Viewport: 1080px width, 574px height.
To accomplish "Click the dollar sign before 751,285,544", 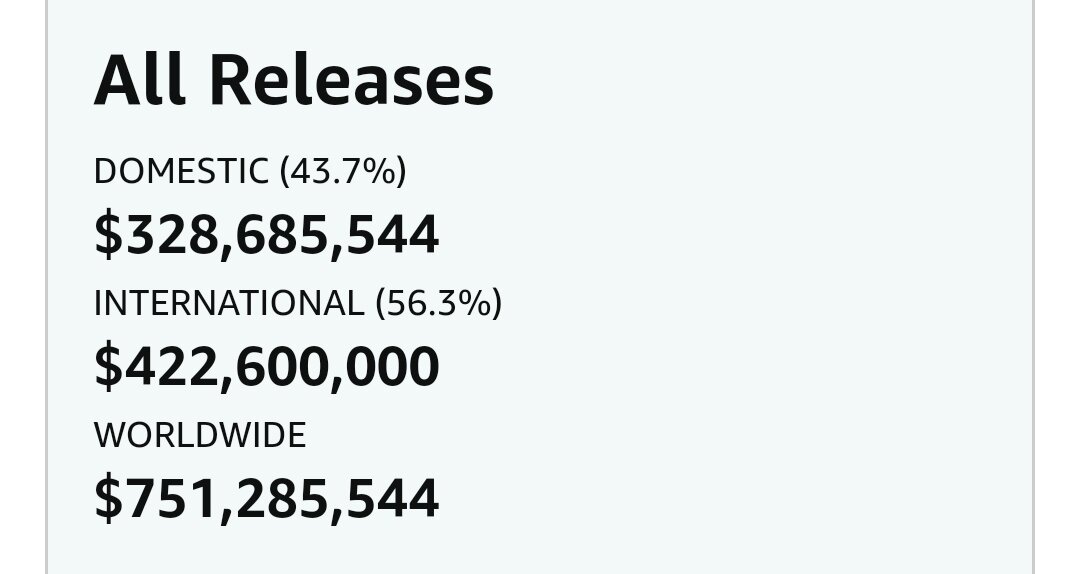I will [x=108, y=498].
